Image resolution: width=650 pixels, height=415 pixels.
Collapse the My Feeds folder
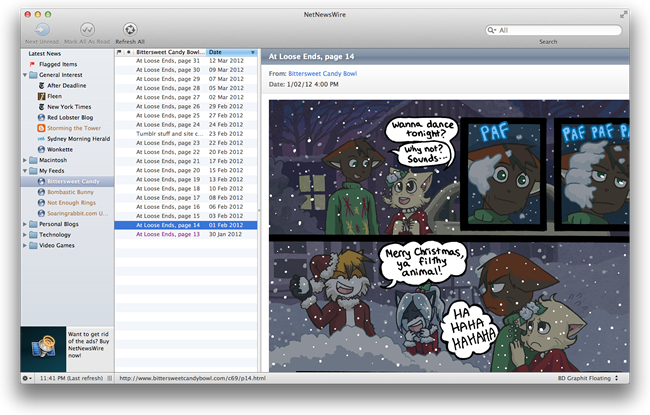click(25, 171)
